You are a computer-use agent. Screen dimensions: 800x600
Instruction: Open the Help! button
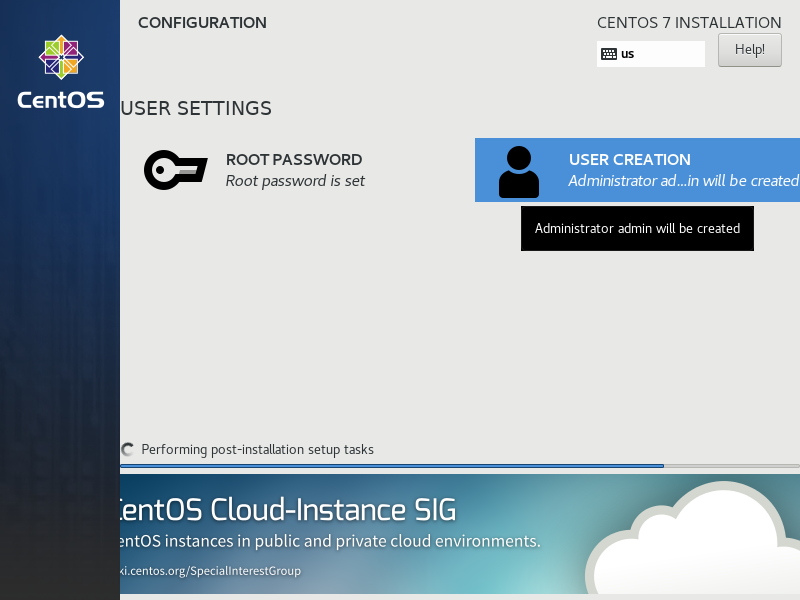(x=749, y=49)
